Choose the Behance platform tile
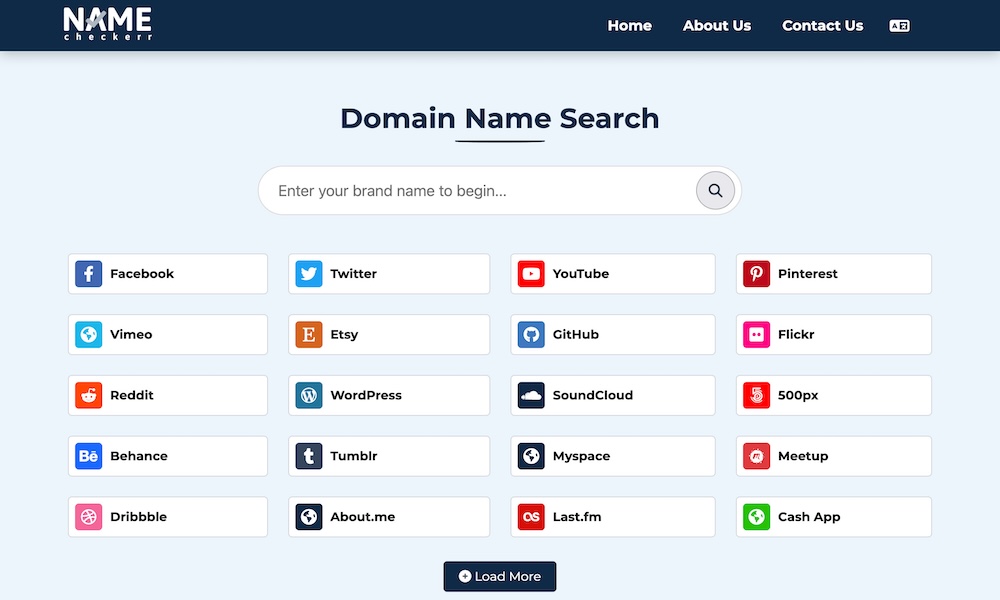The height and width of the screenshot is (600, 1000). pos(167,456)
